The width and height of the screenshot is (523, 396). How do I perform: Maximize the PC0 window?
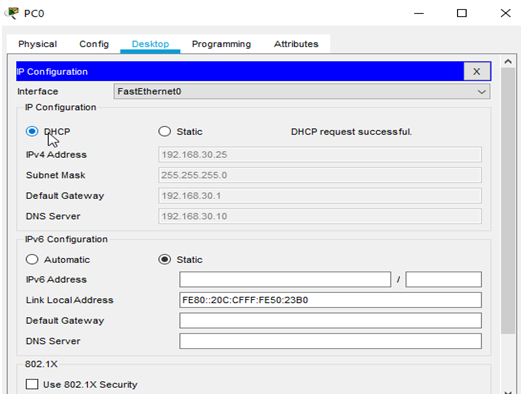tap(462, 13)
